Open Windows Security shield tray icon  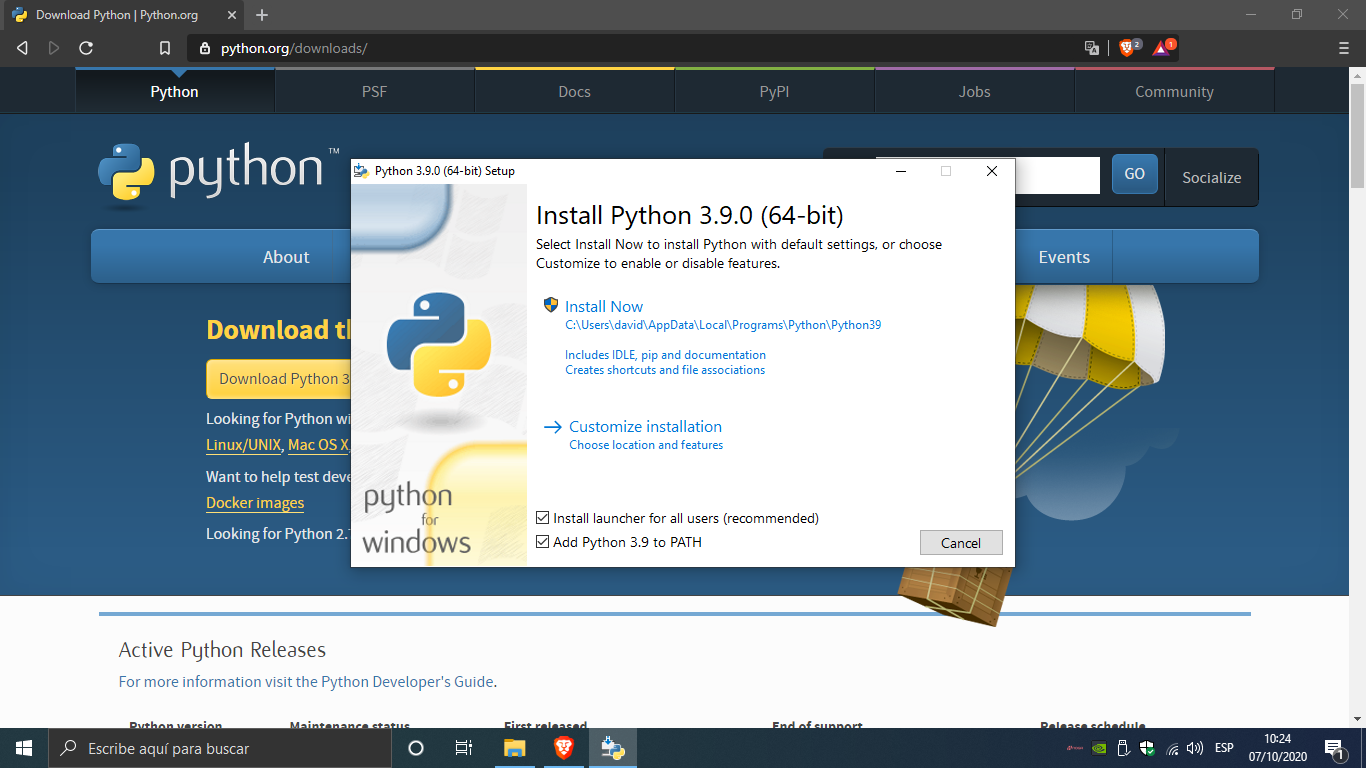click(x=1147, y=748)
